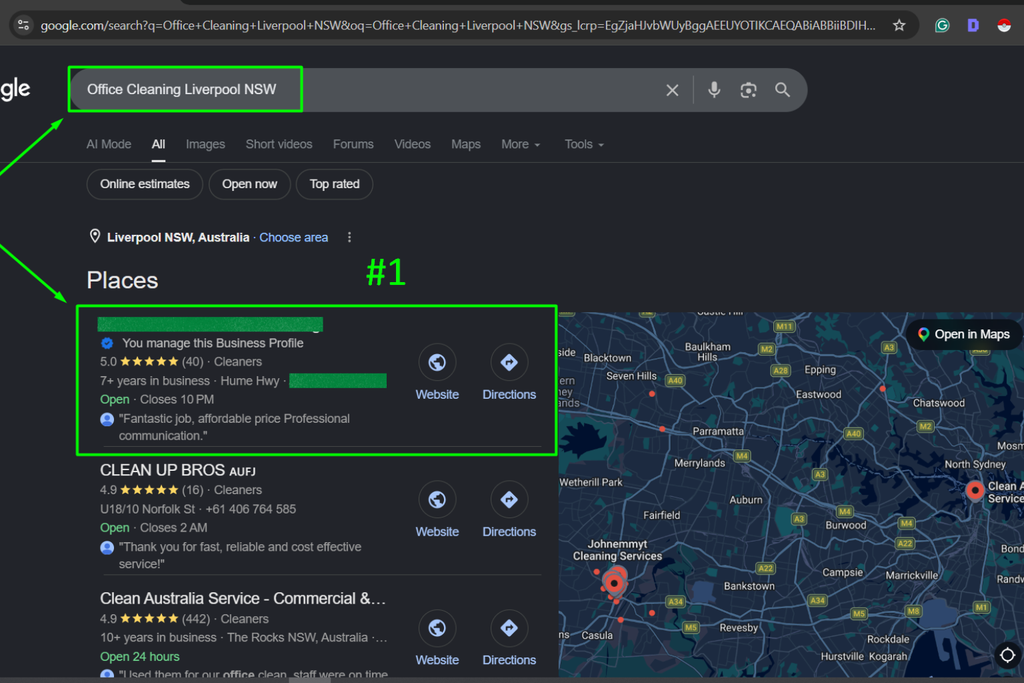Open Website for CLEAN UP BROS
The height and width of the screenshot is (683, 1024).
437,510
